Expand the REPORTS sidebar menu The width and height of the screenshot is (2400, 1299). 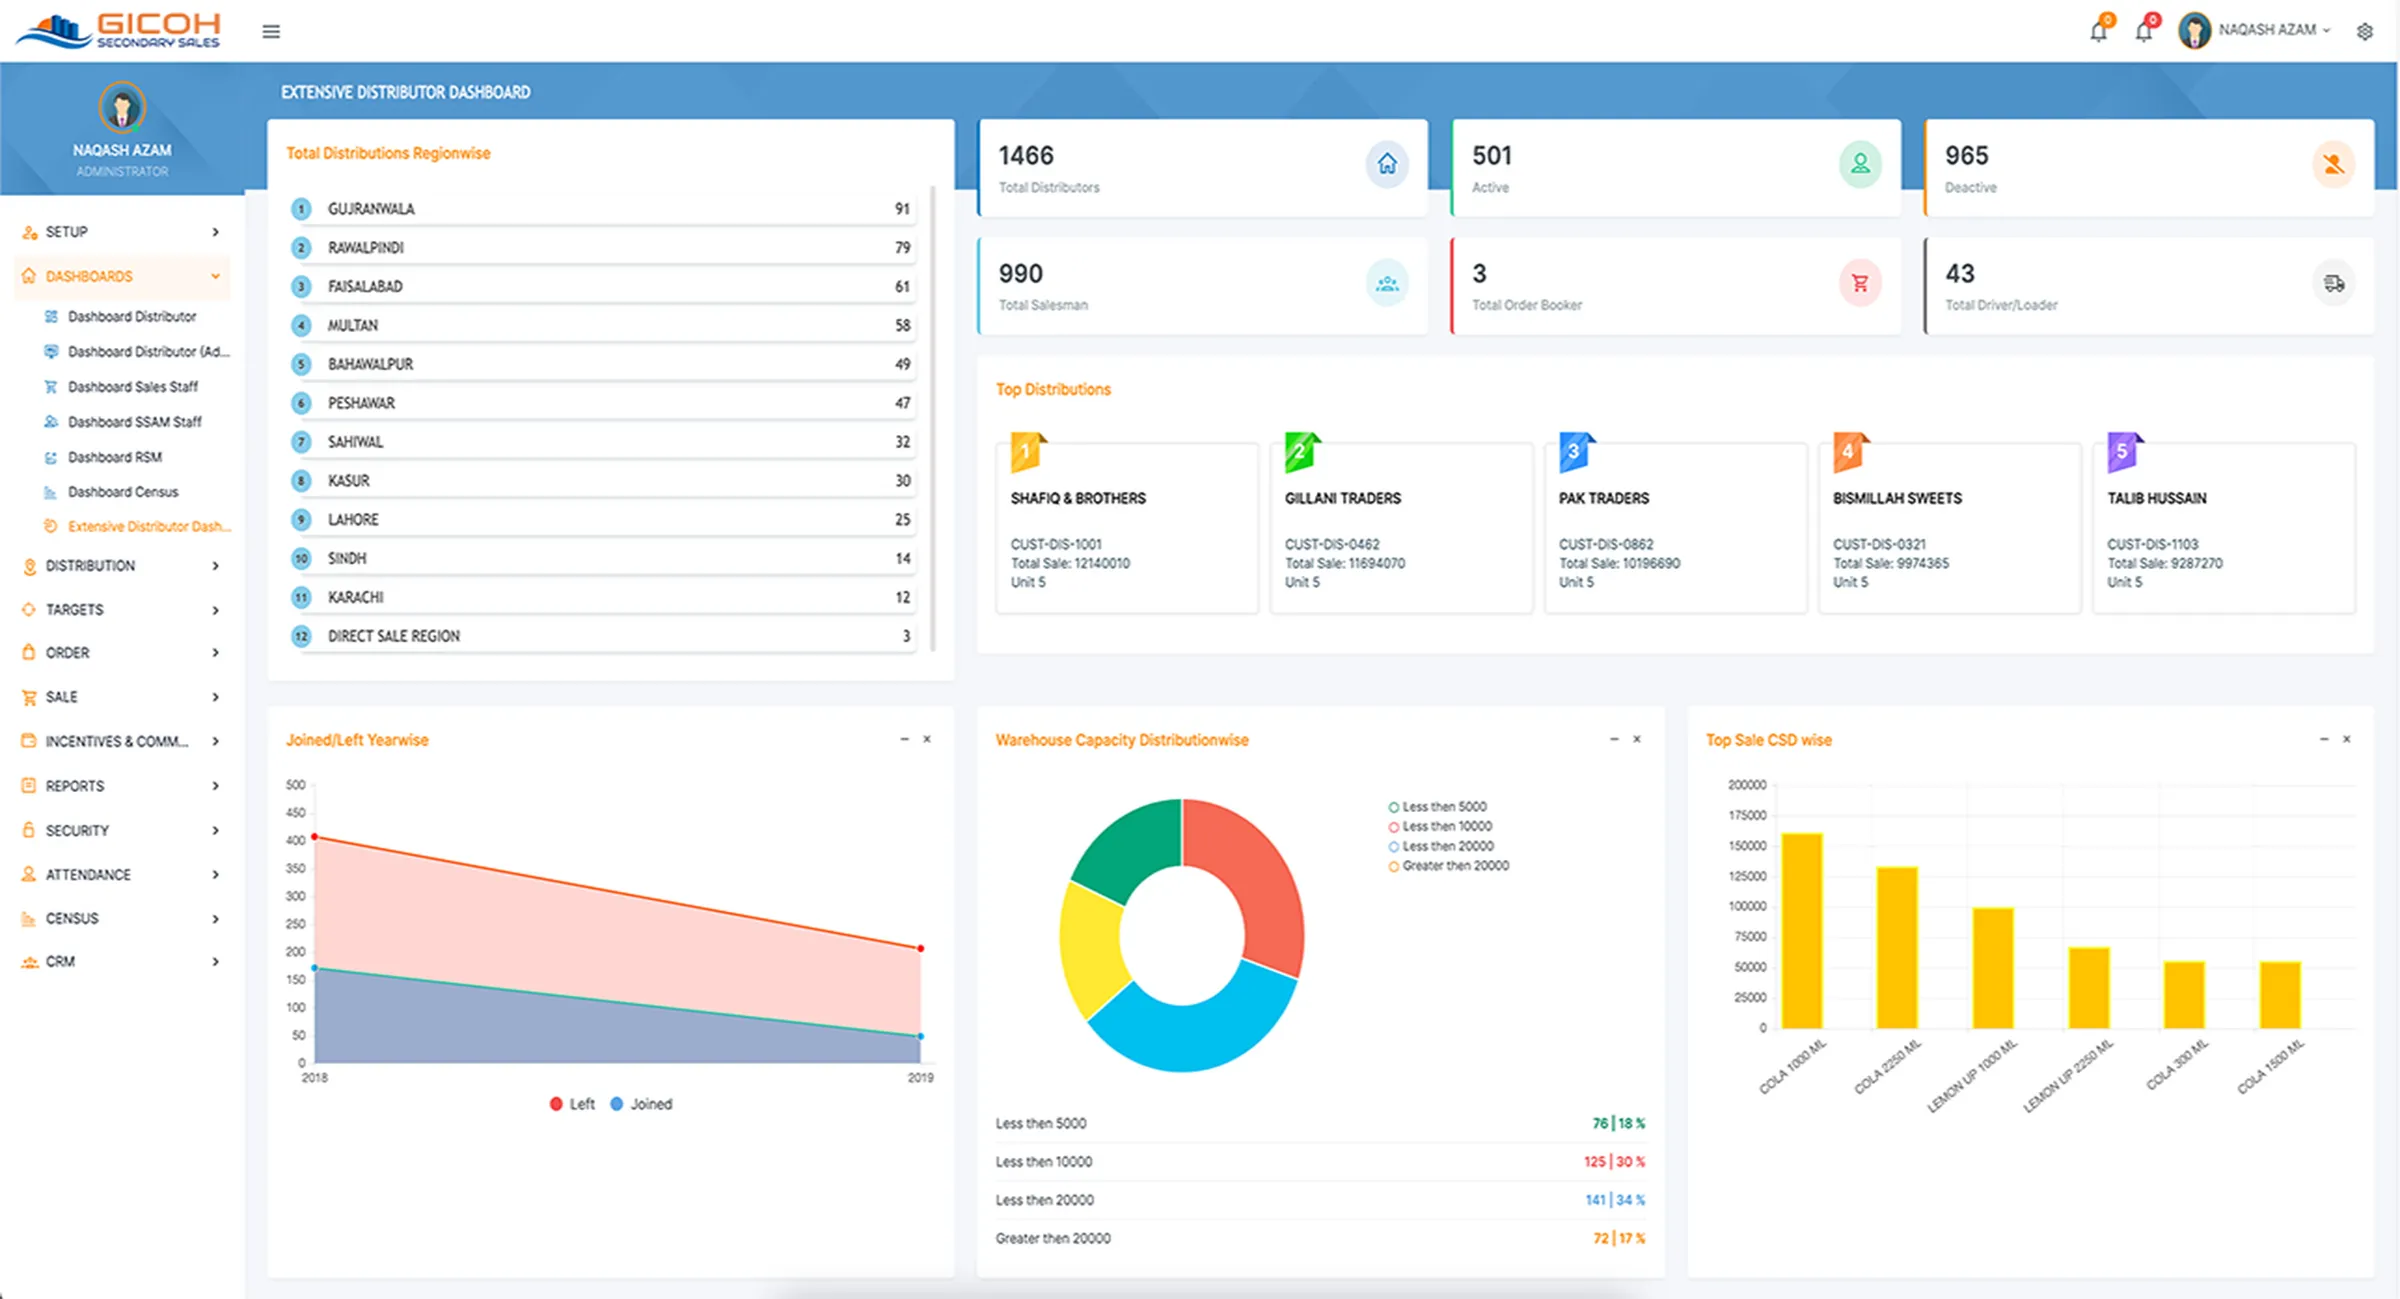point(74,785)
